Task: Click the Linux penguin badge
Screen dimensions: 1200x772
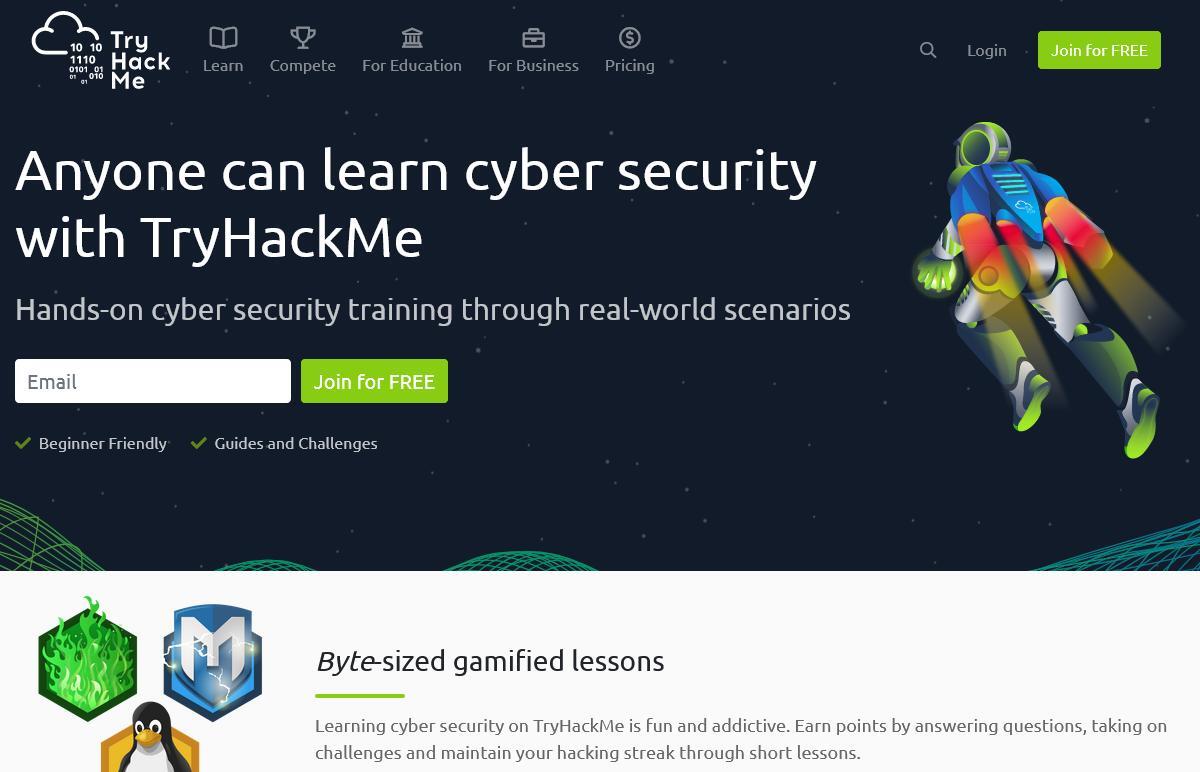Action: click(x=150, y=738)
